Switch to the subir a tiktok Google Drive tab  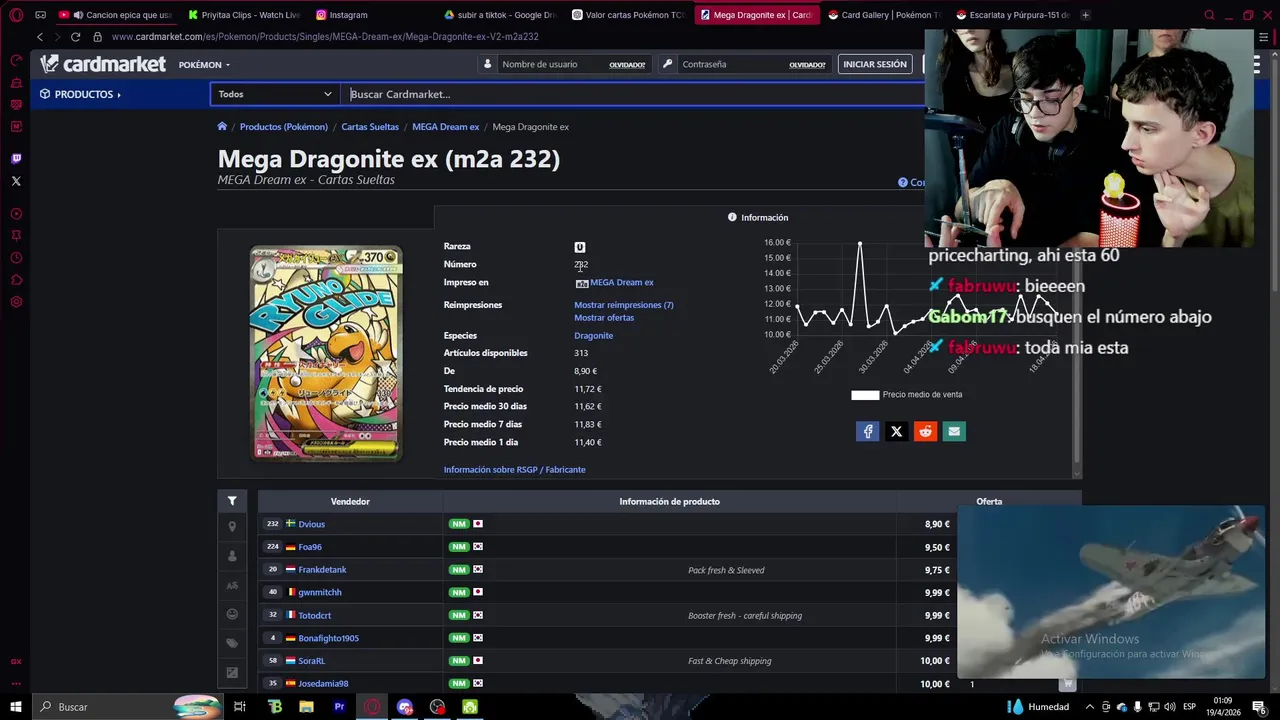[500, 15]
